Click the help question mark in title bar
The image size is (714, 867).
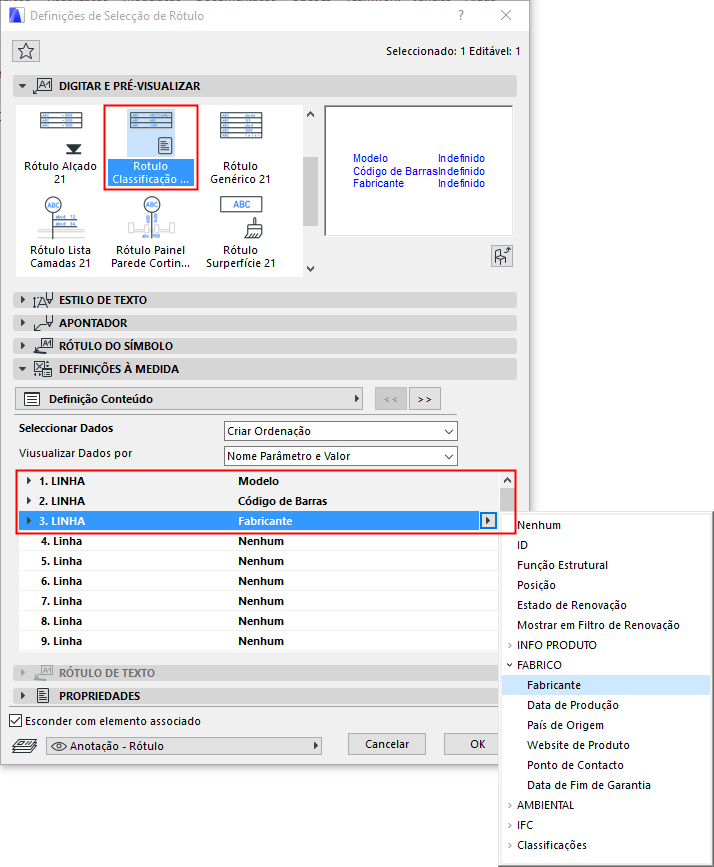[x=461, y=15]
